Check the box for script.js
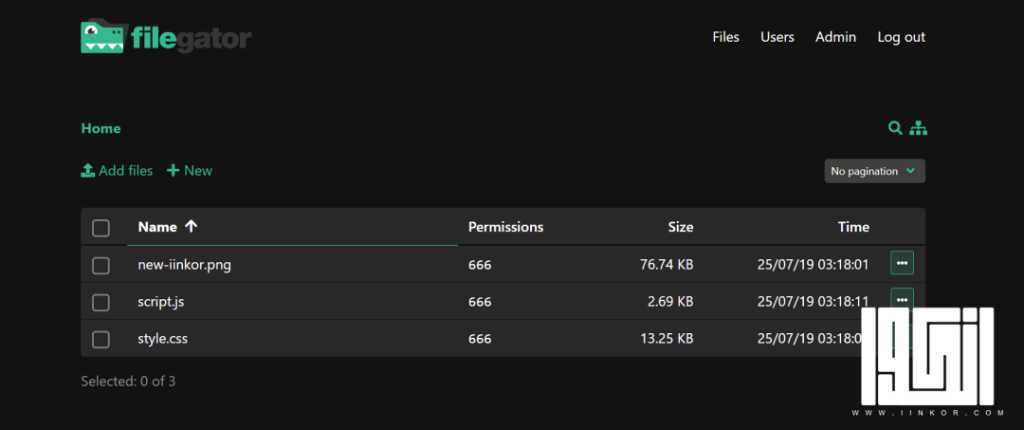The image size is (1024, 430). (x=101, y=303)
